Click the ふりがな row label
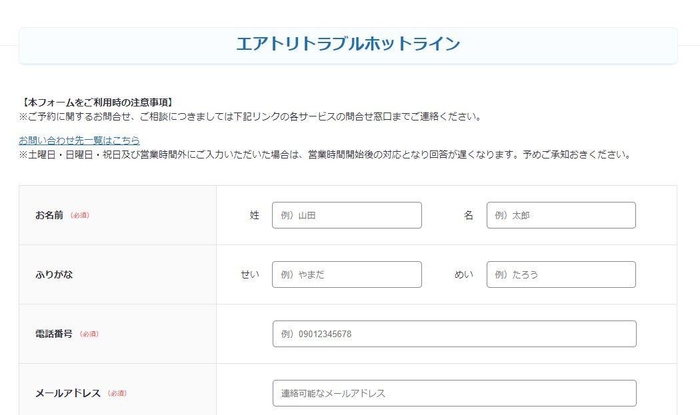Image resolution: width=700 pixels, height=415 pixels. pos(53,274)
